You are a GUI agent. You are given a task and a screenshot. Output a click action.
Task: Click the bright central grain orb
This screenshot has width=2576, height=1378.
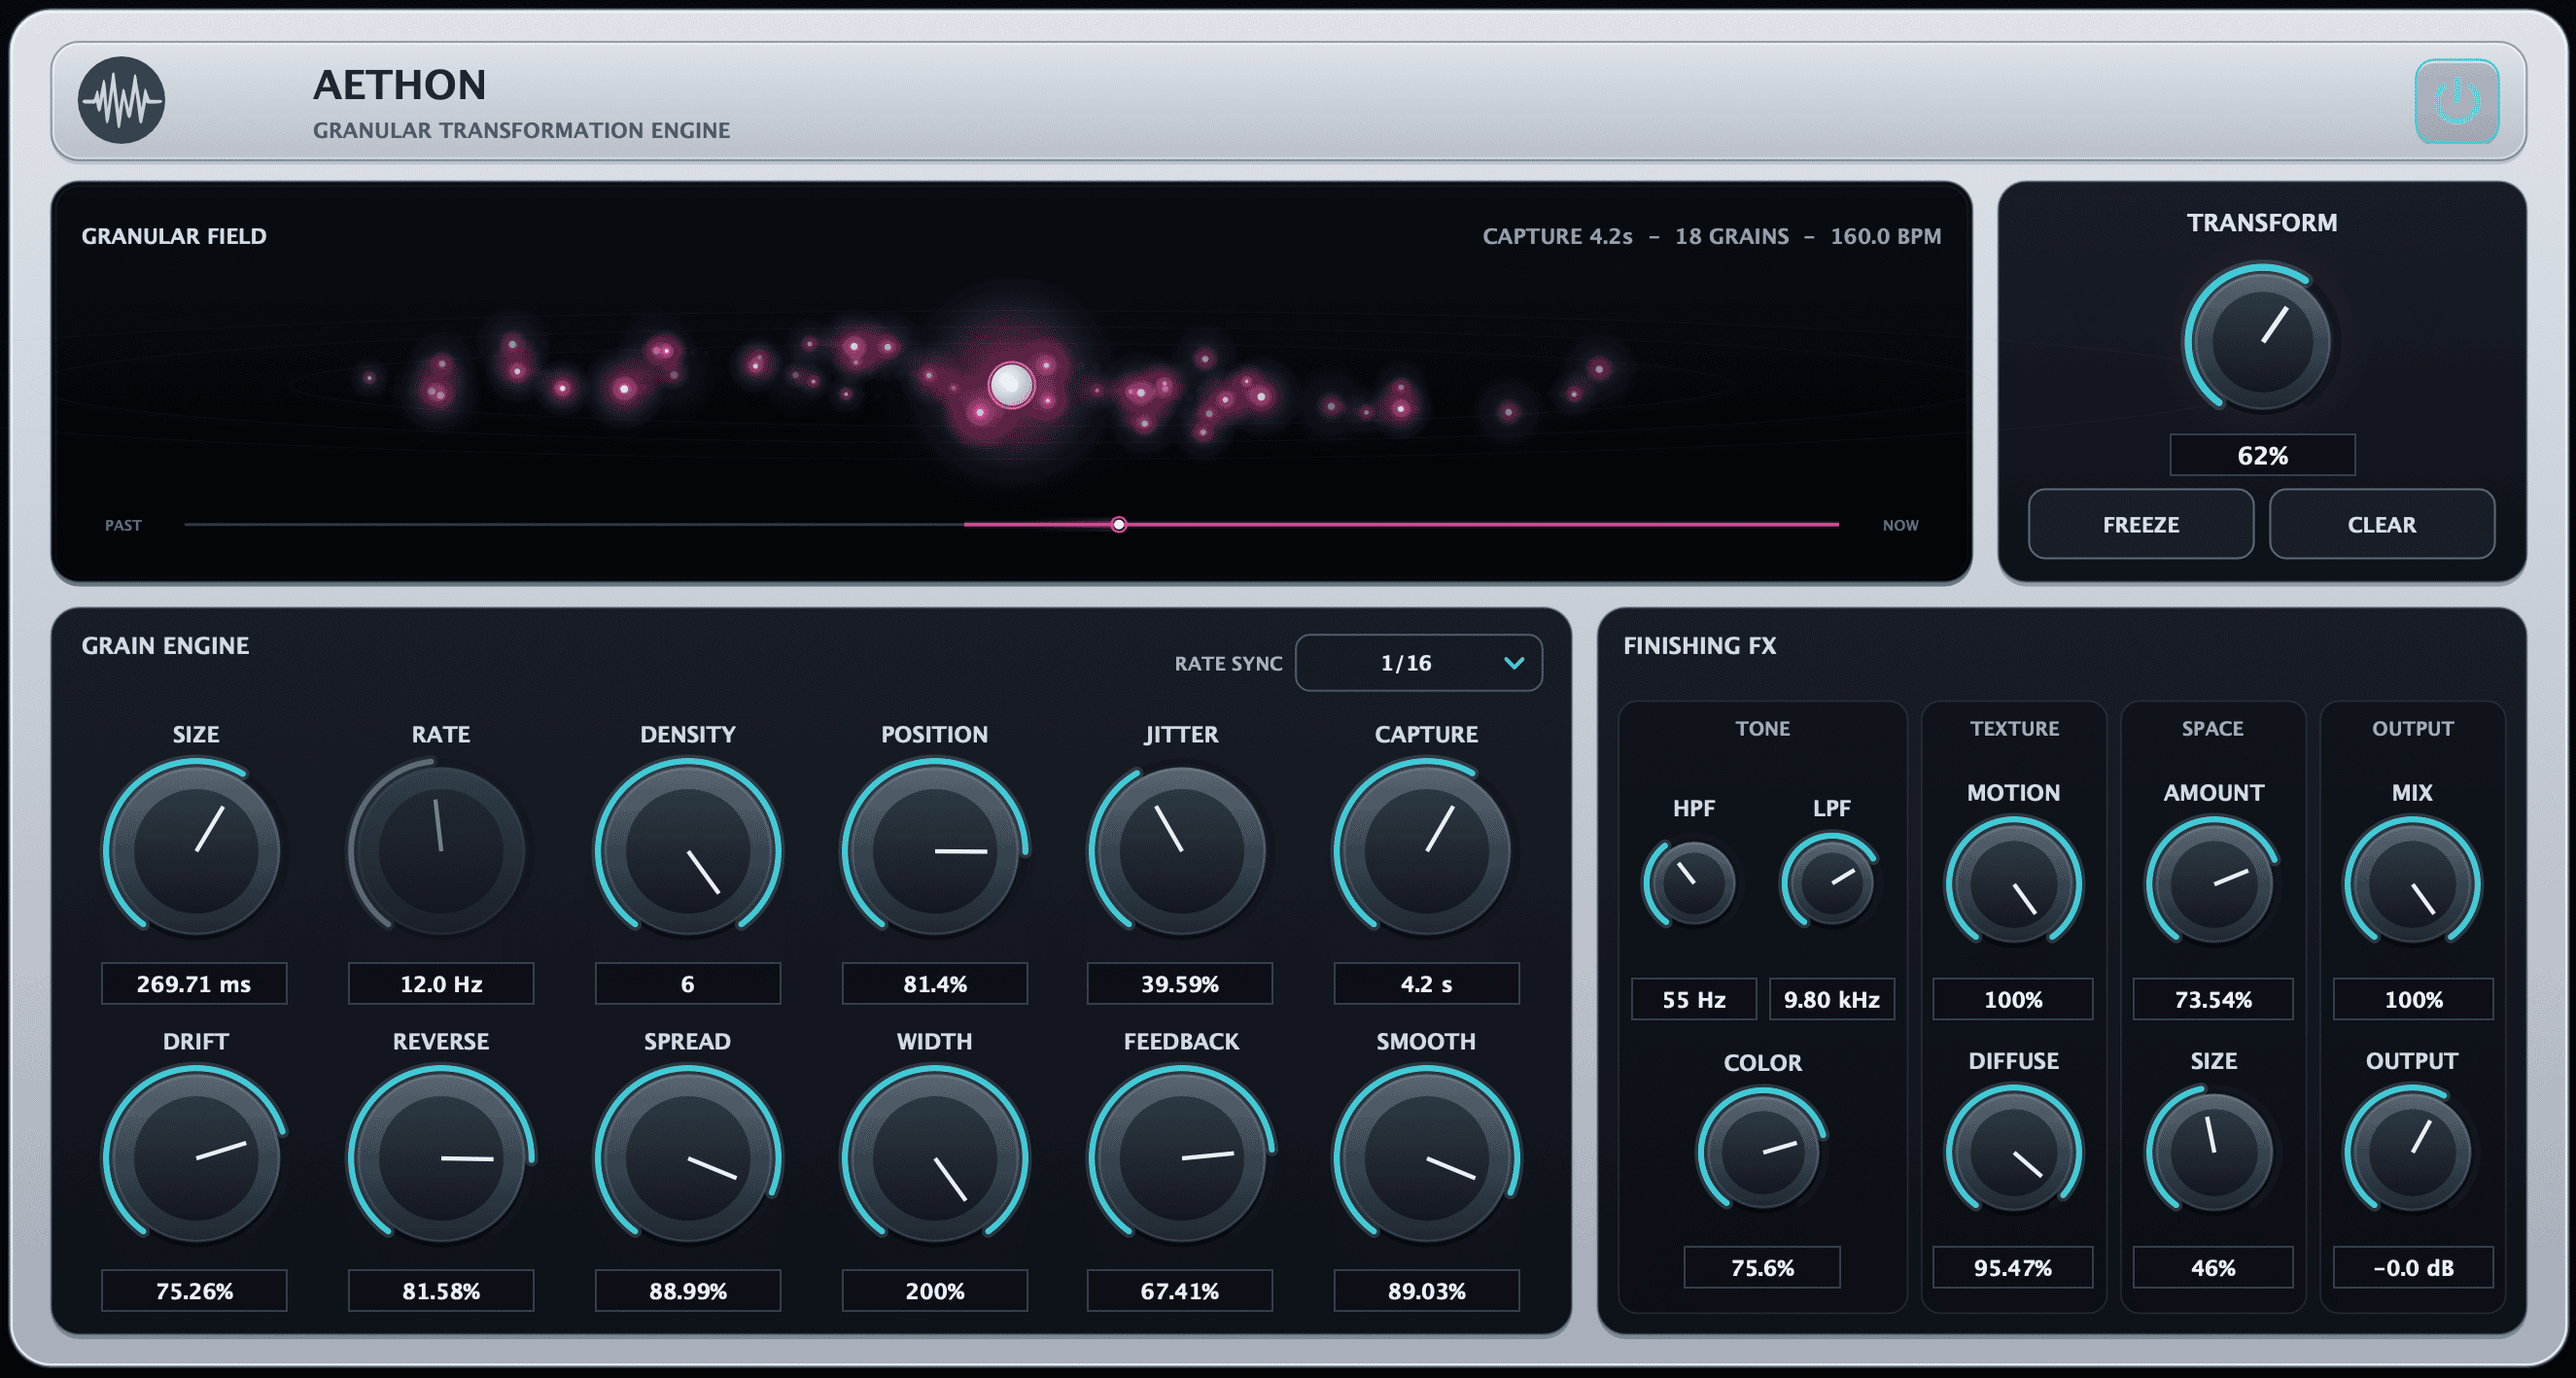(x=1011, y=384)
